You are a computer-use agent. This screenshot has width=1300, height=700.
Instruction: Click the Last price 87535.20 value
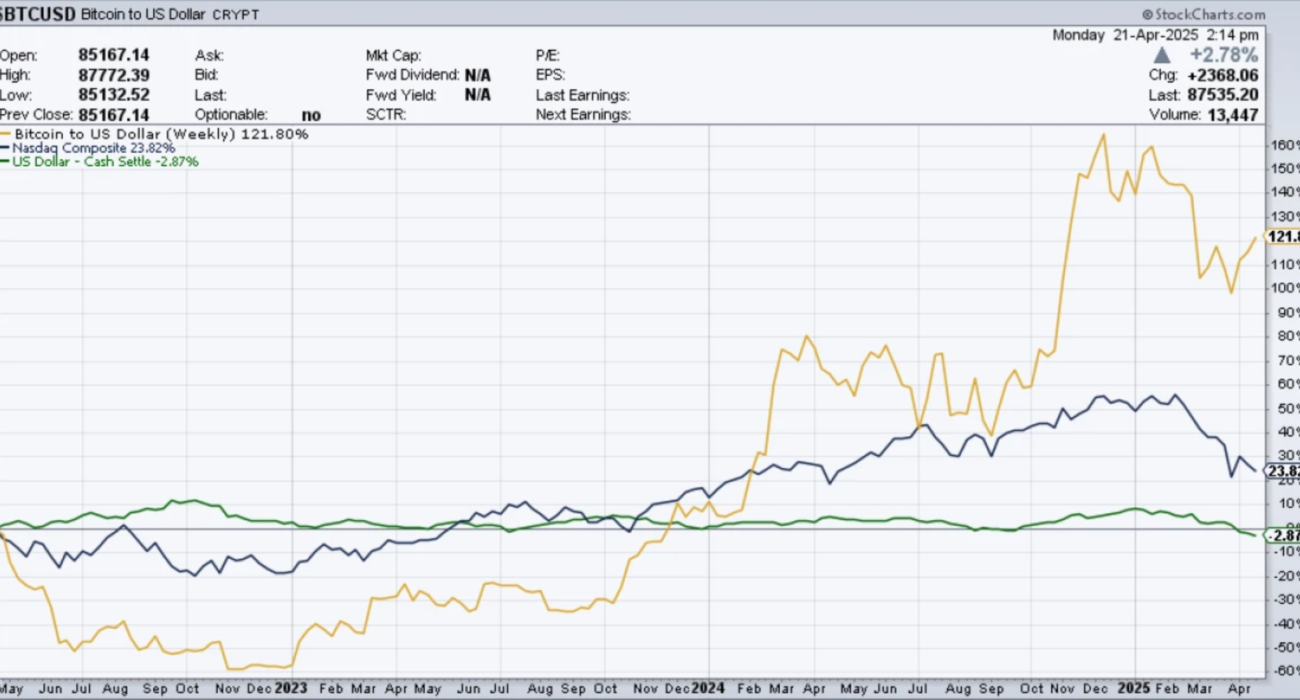pos(1222,95)
